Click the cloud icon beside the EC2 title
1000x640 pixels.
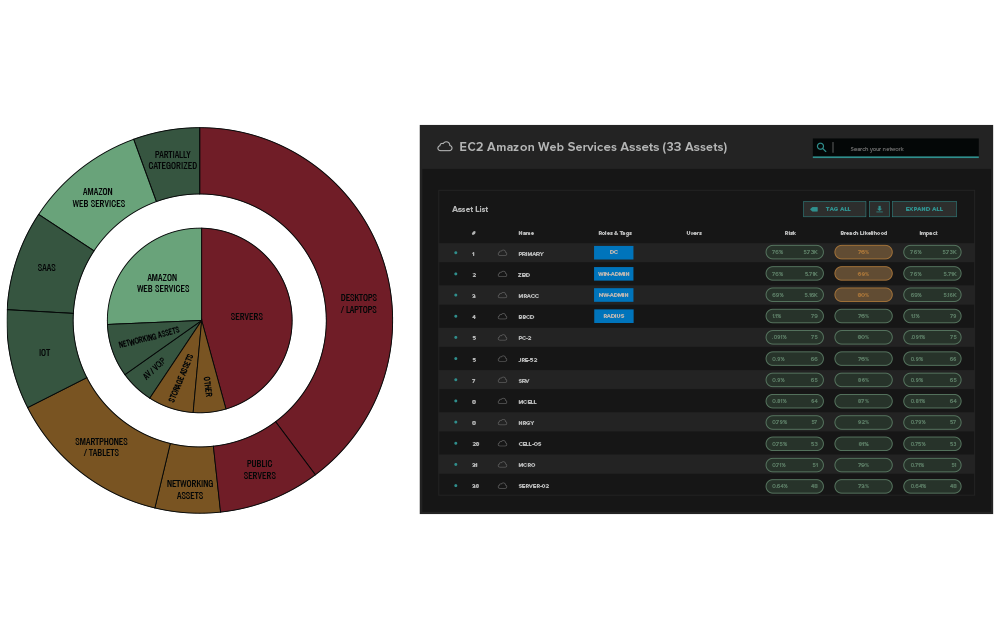click(445, 147)
